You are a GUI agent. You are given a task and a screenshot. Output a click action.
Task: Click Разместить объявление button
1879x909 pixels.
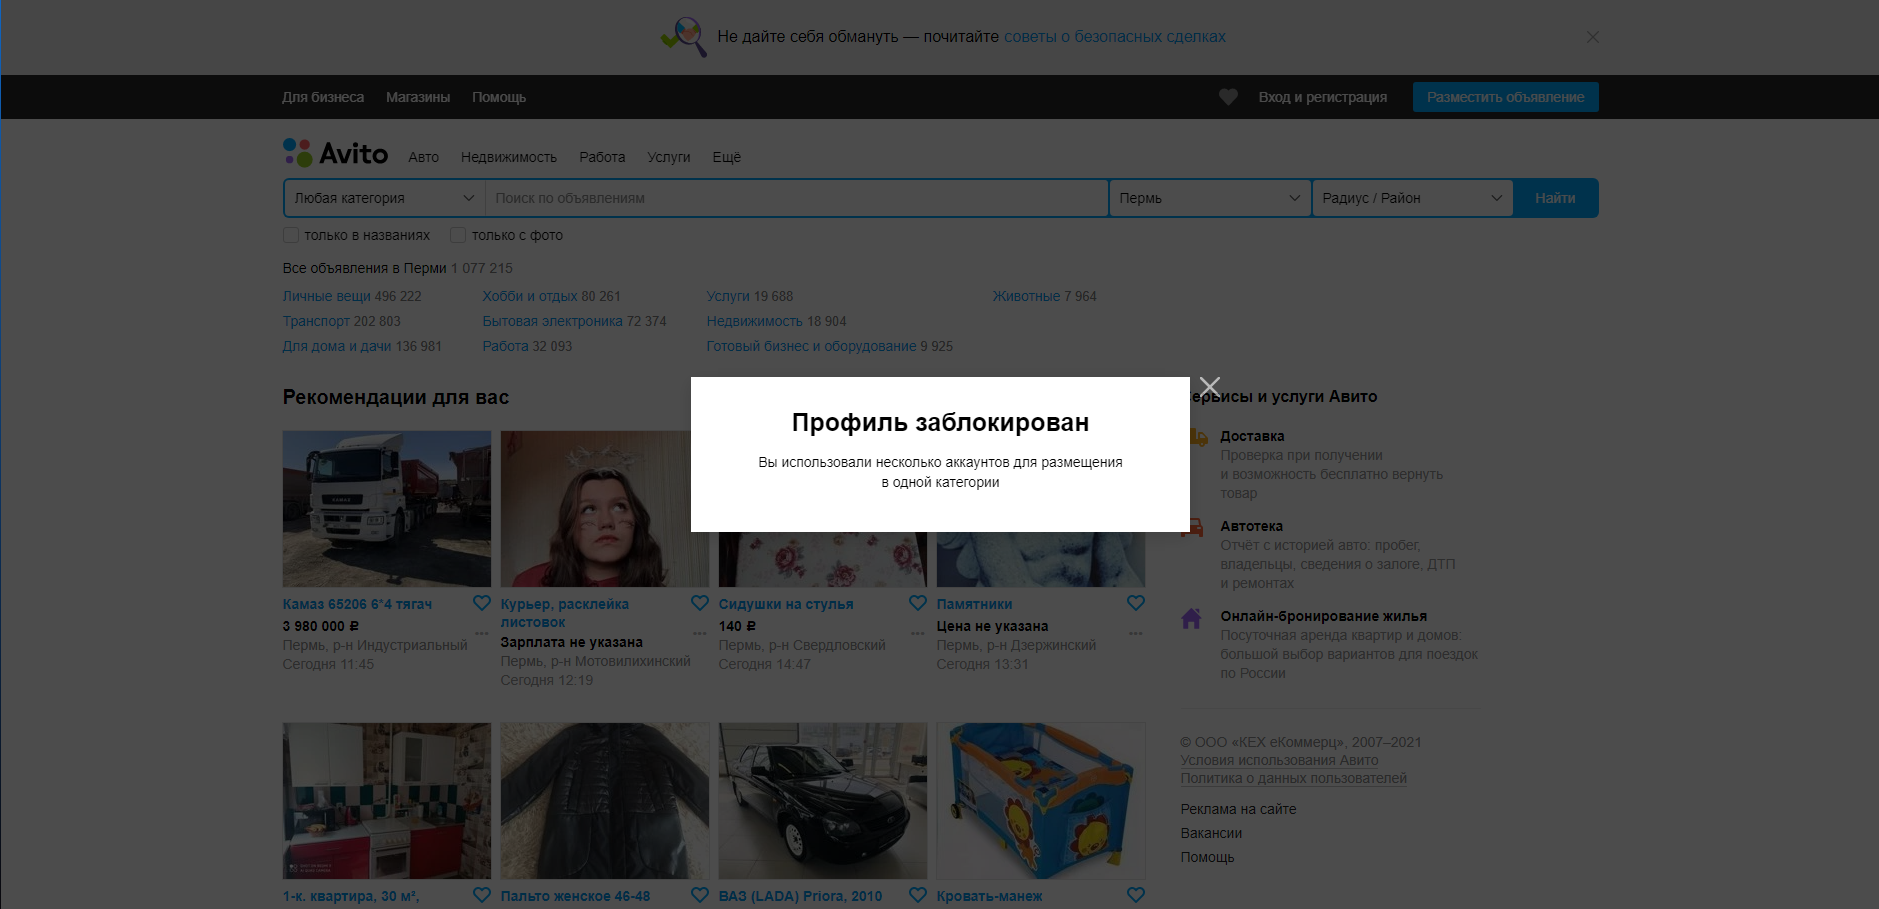(1506, 97)
